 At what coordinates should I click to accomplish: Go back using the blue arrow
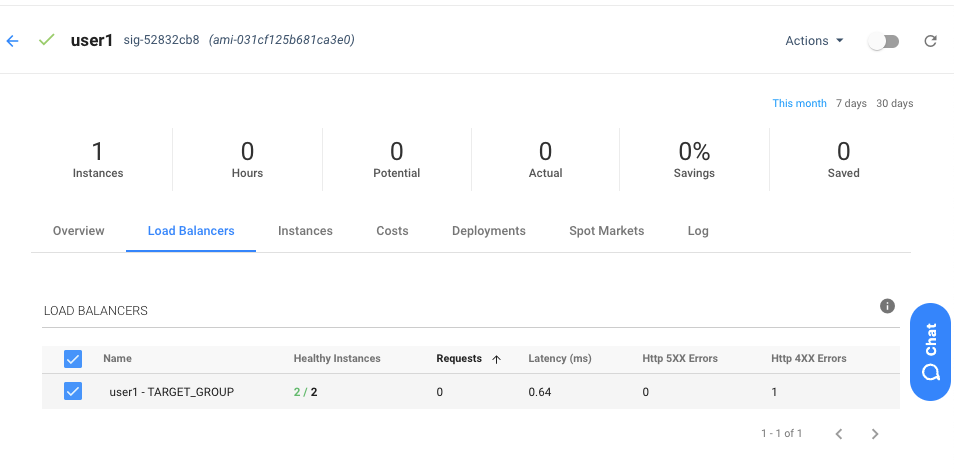pyautogui.click(x=12, y=41)
